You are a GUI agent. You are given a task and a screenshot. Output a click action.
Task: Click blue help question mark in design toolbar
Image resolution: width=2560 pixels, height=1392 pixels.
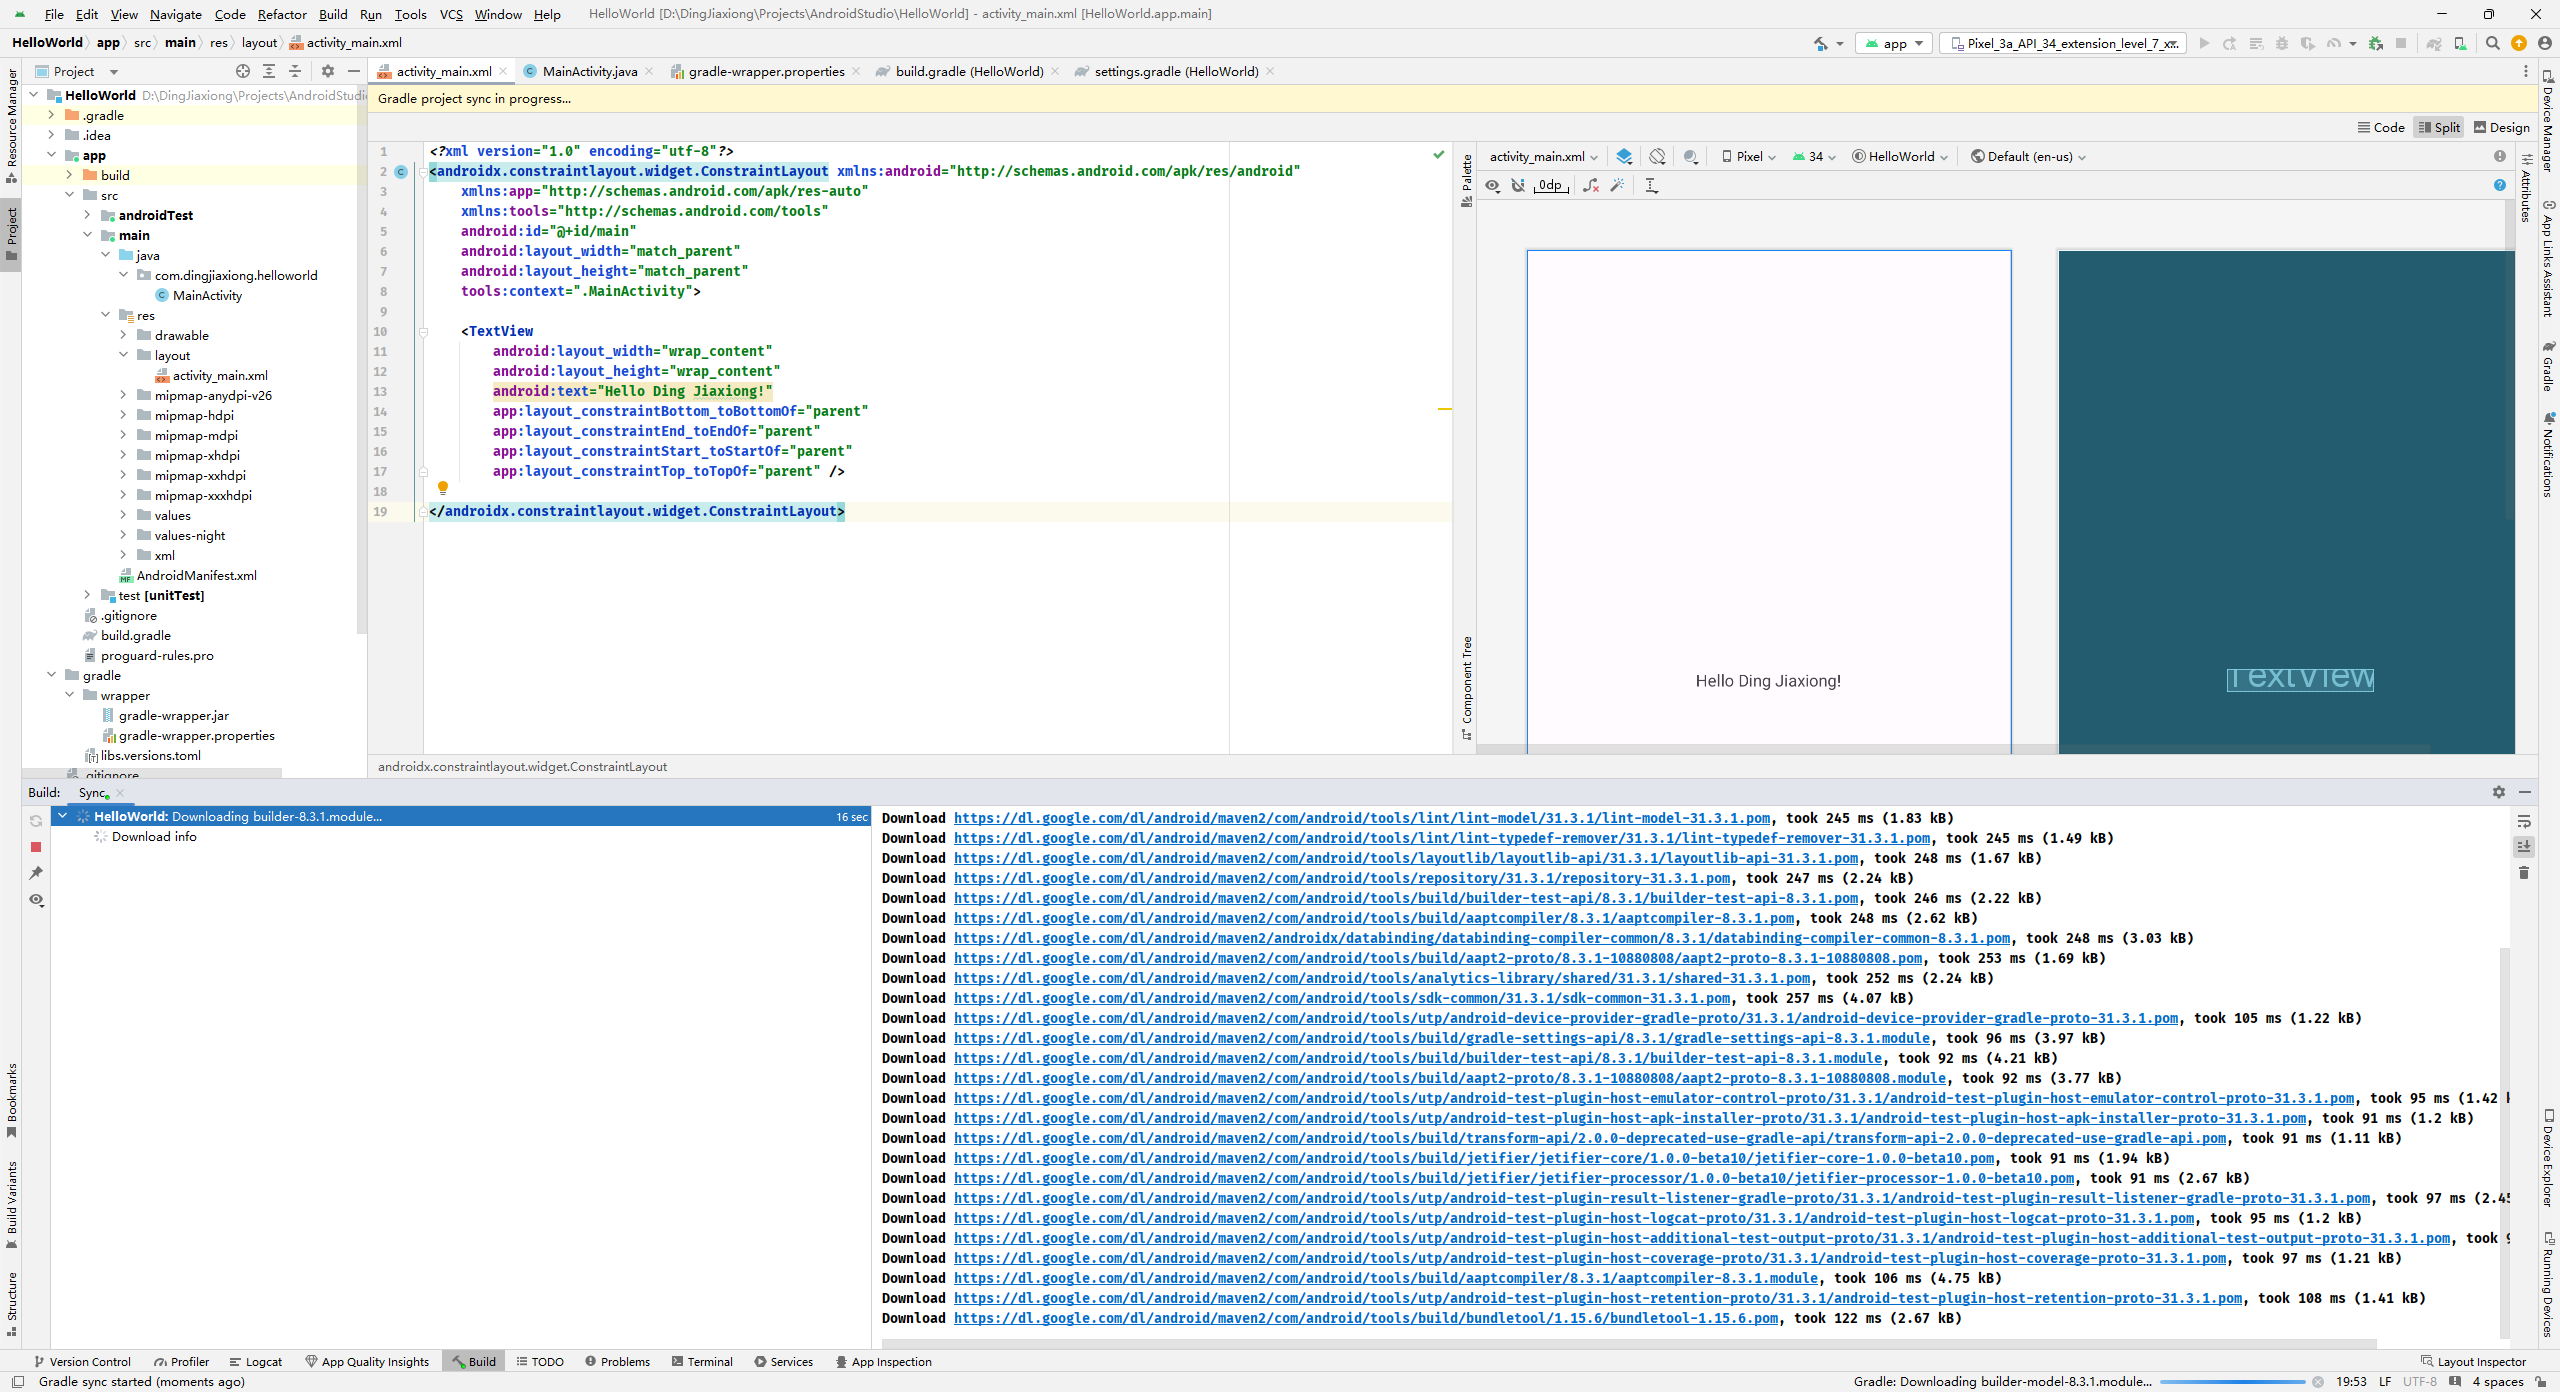click(x=2500, y=185)
